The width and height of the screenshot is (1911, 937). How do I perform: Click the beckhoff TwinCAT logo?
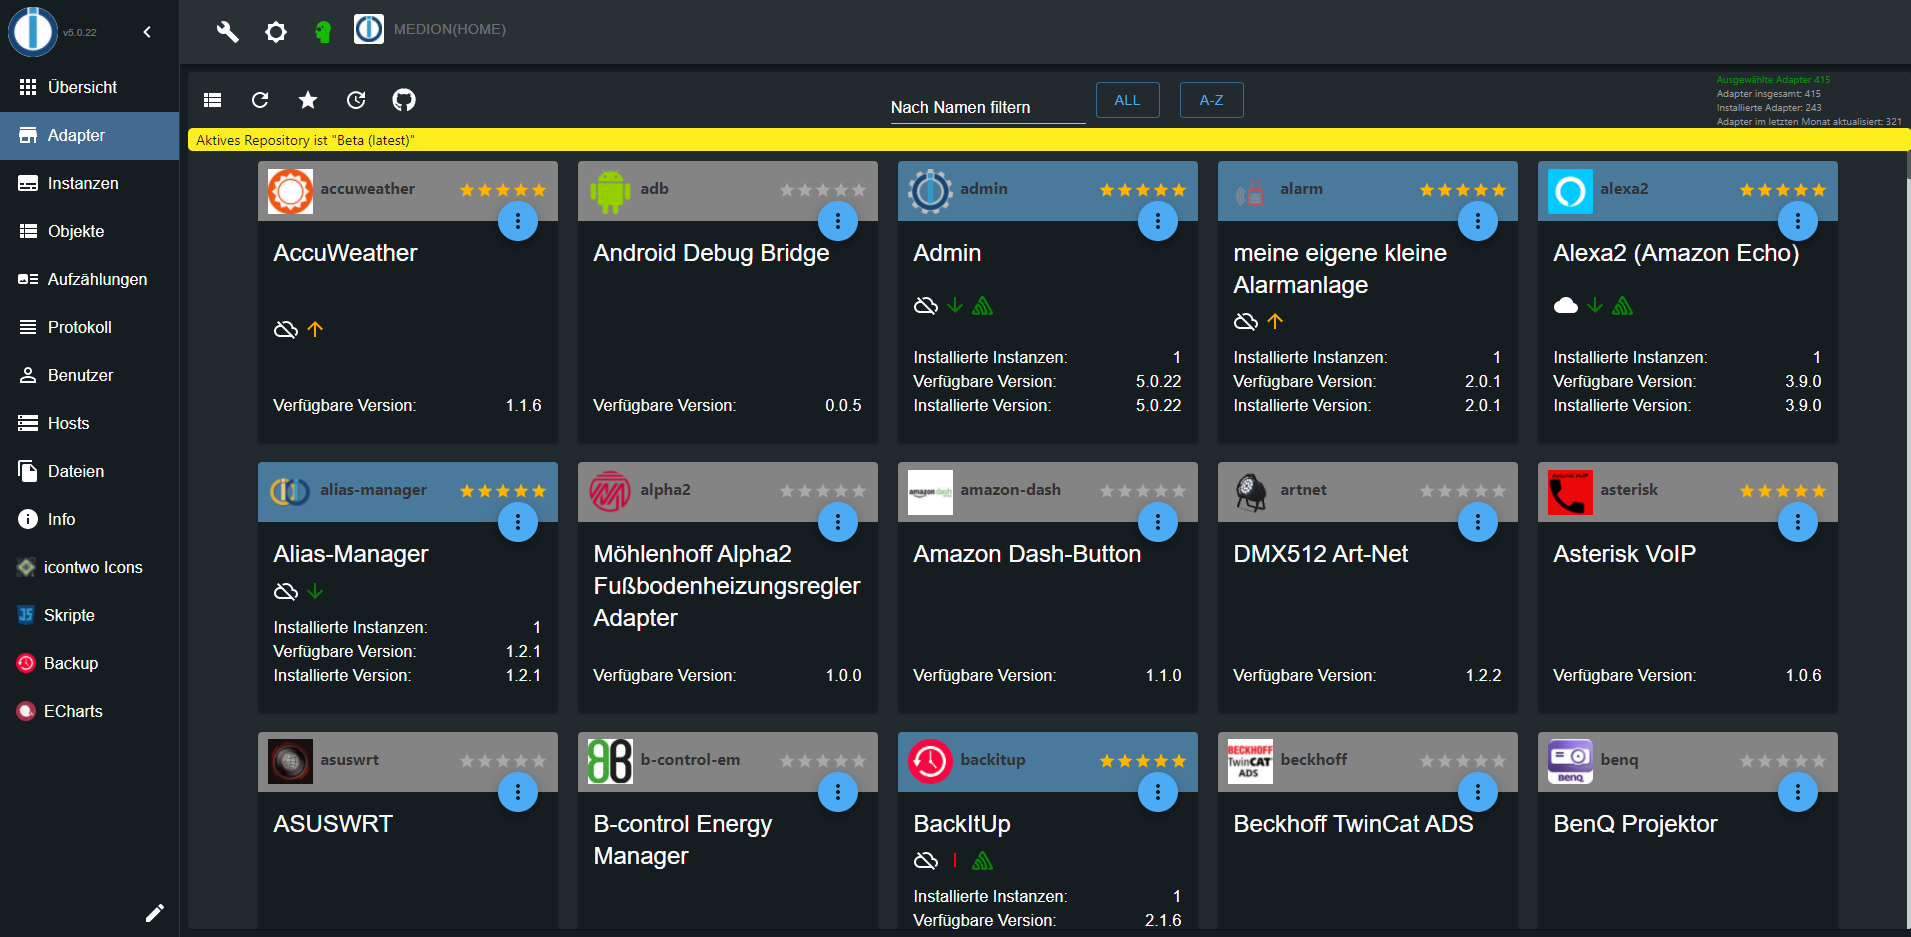(x=1250, y=762)
